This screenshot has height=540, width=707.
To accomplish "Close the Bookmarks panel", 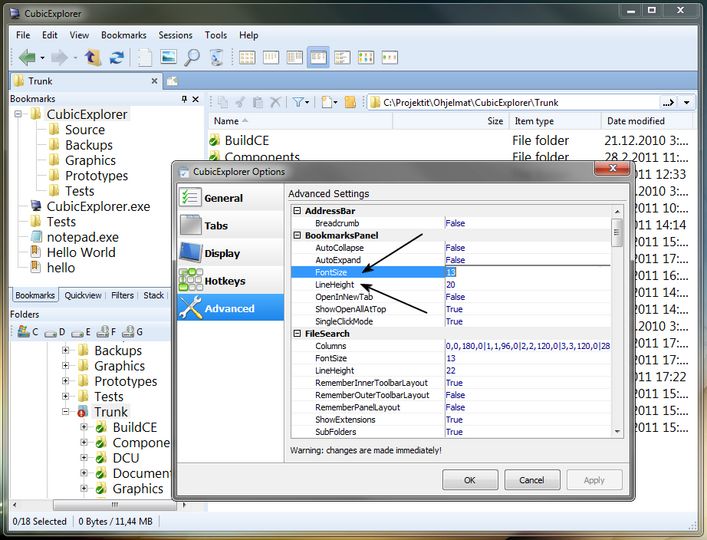I will [196, 99].
